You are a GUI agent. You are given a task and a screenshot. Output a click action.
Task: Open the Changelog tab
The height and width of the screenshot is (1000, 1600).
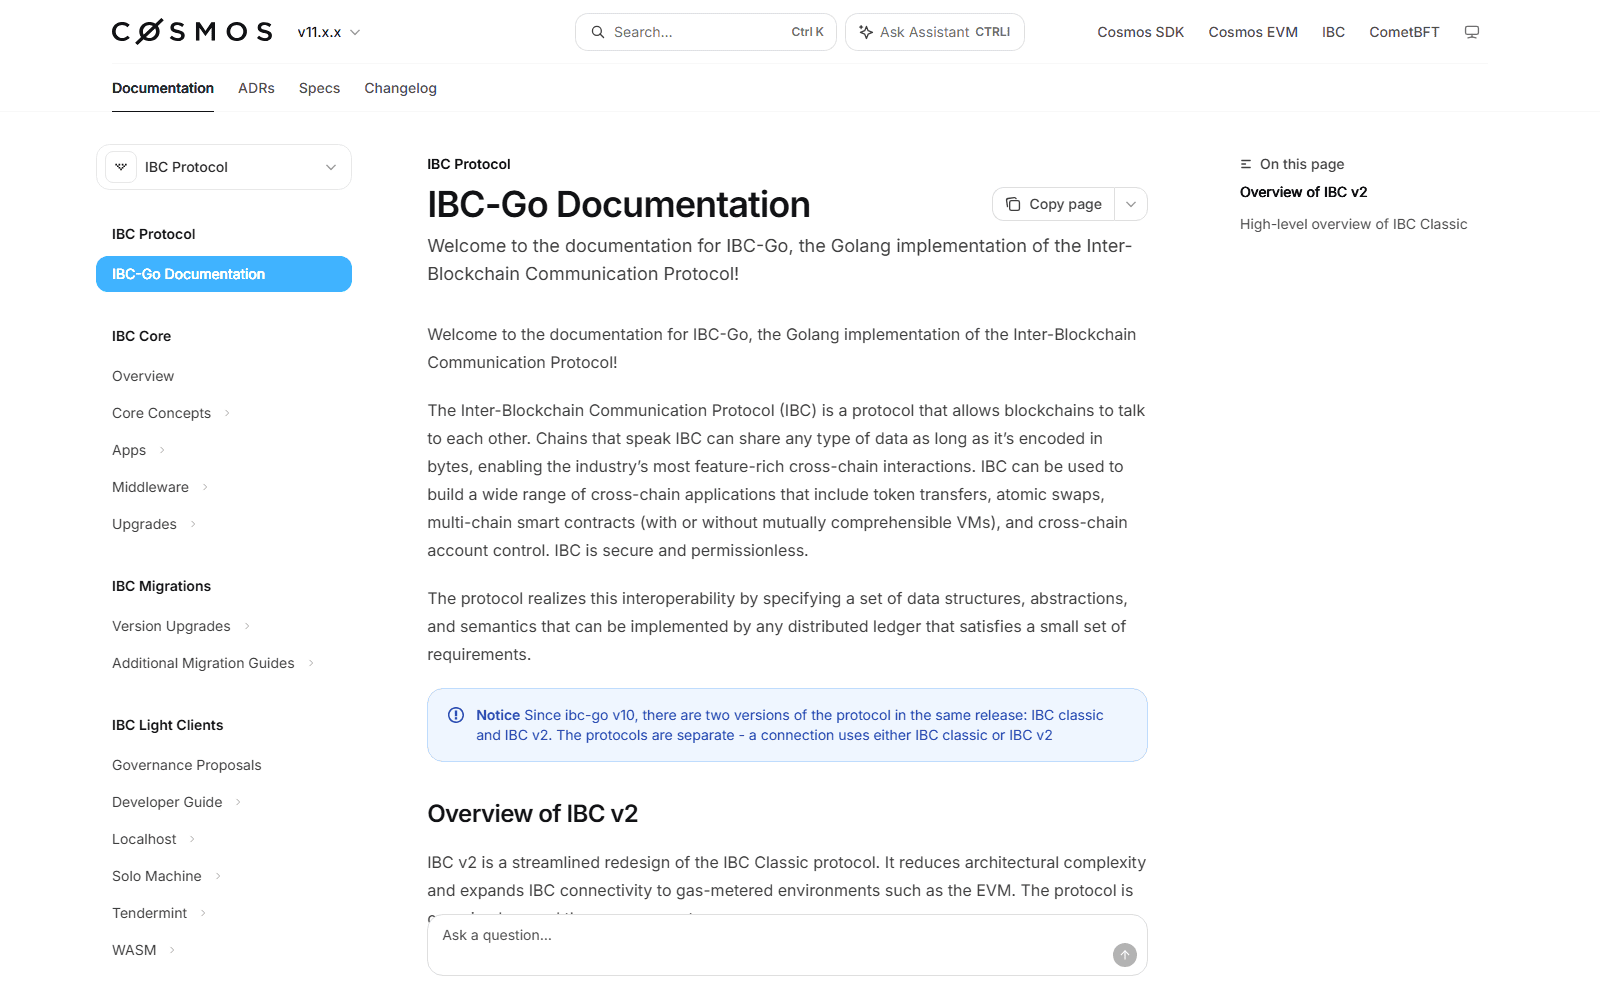(400, 88)
